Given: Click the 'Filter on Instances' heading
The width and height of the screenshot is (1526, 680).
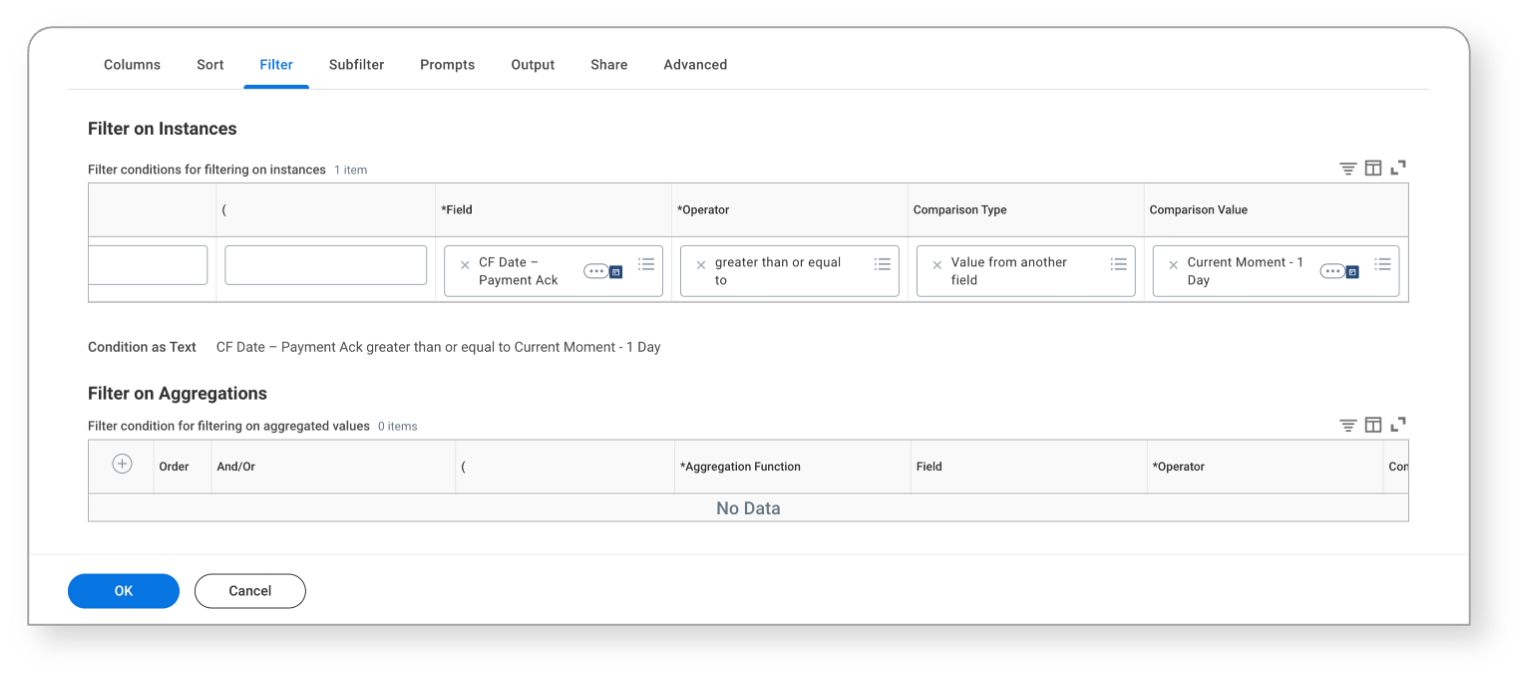Looking at the screenshot, I should click(162, 129).
